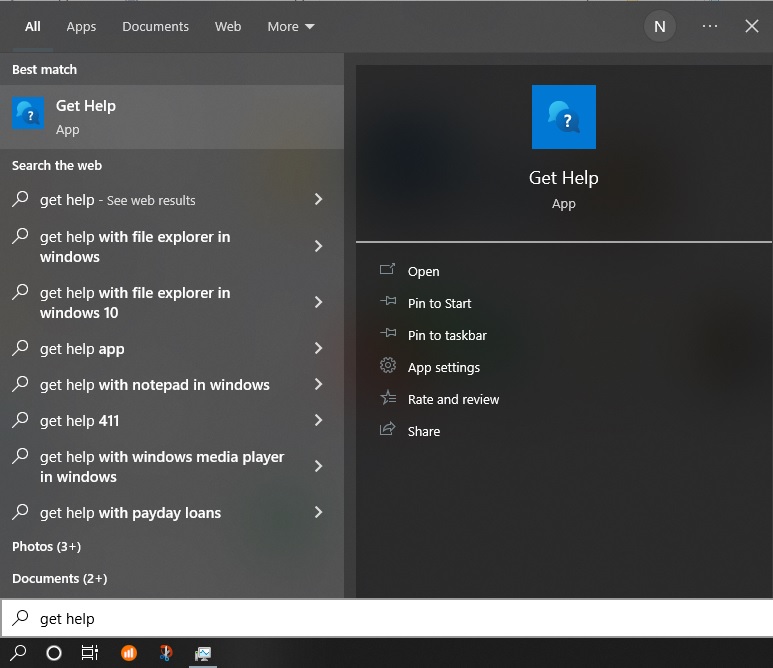Click the large Get Help tile in preview pane
773x668 pixels.
[563, 117]
